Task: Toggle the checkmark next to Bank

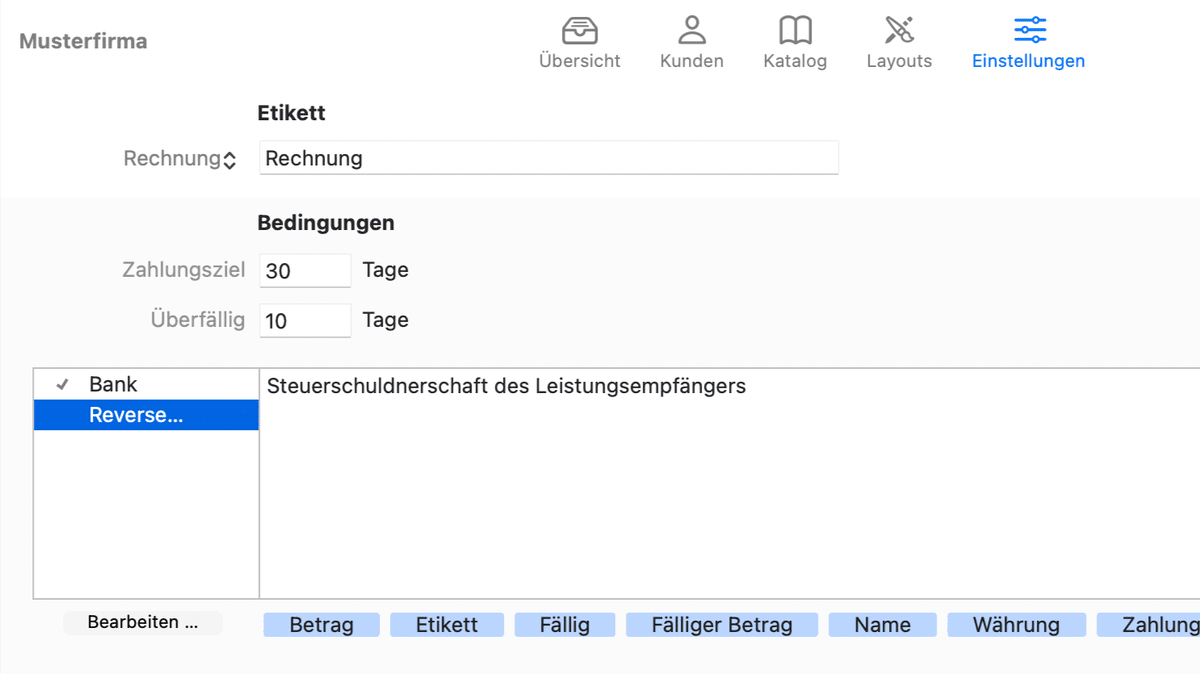Action: point(62,385)
